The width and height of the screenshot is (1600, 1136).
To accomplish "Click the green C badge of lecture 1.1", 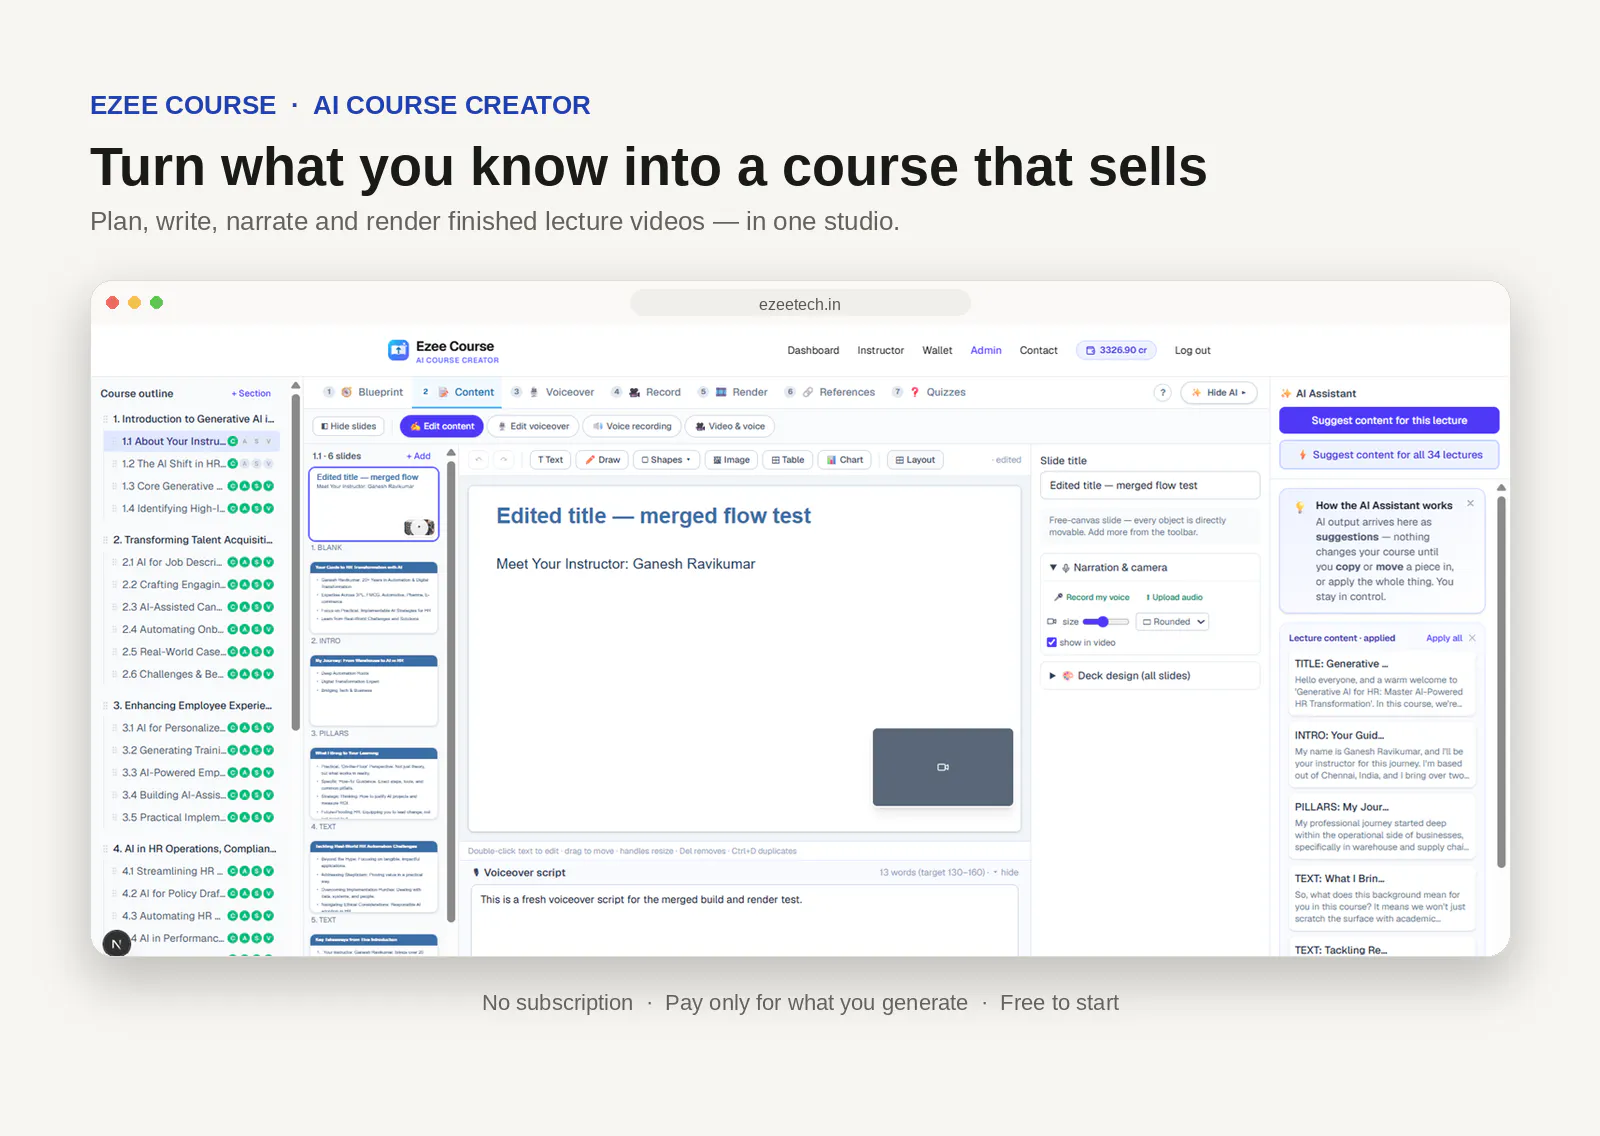I will click(233, 441).
